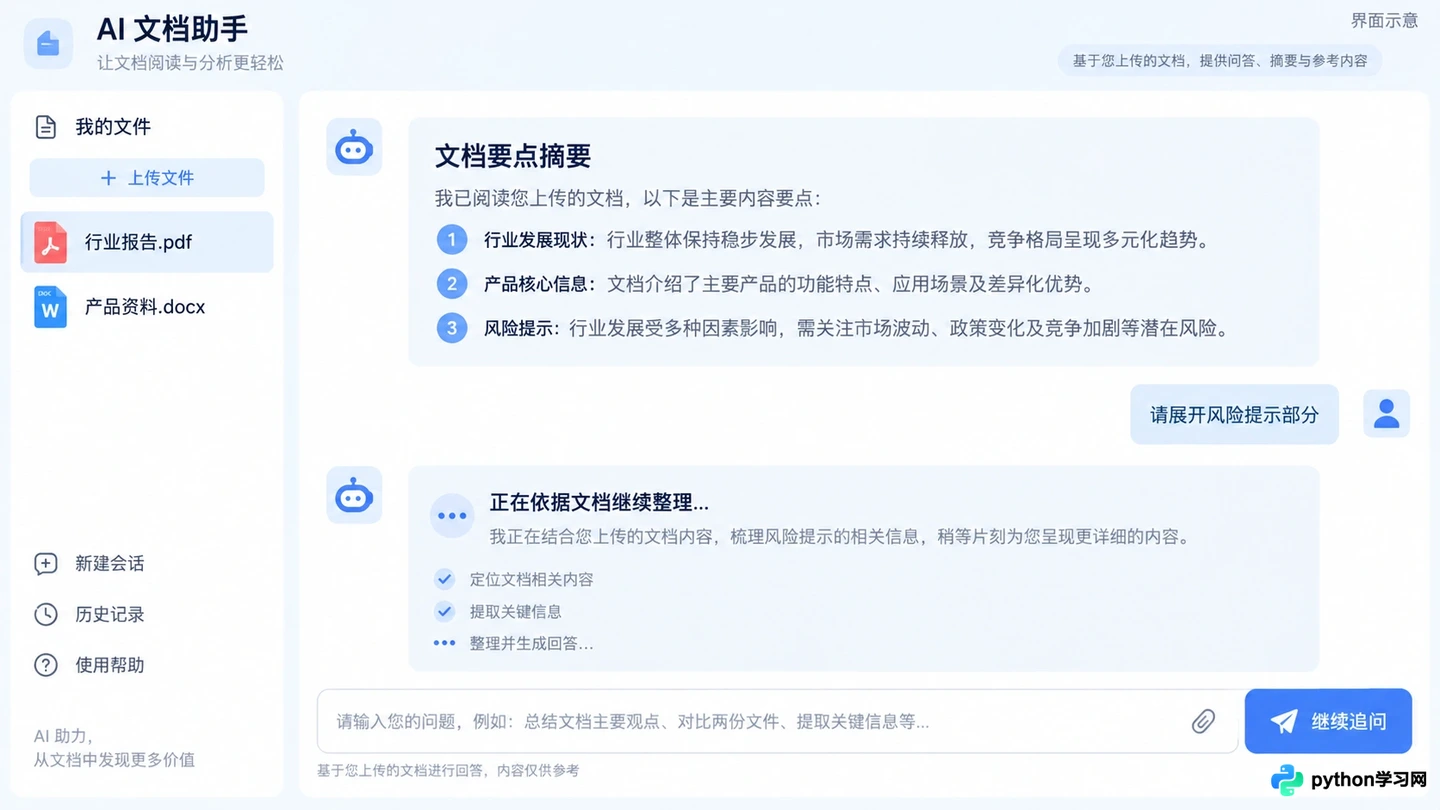Click the 我的文件 sidebar heading text
This screenshot has height=810, width=1440.
(113, 127)
